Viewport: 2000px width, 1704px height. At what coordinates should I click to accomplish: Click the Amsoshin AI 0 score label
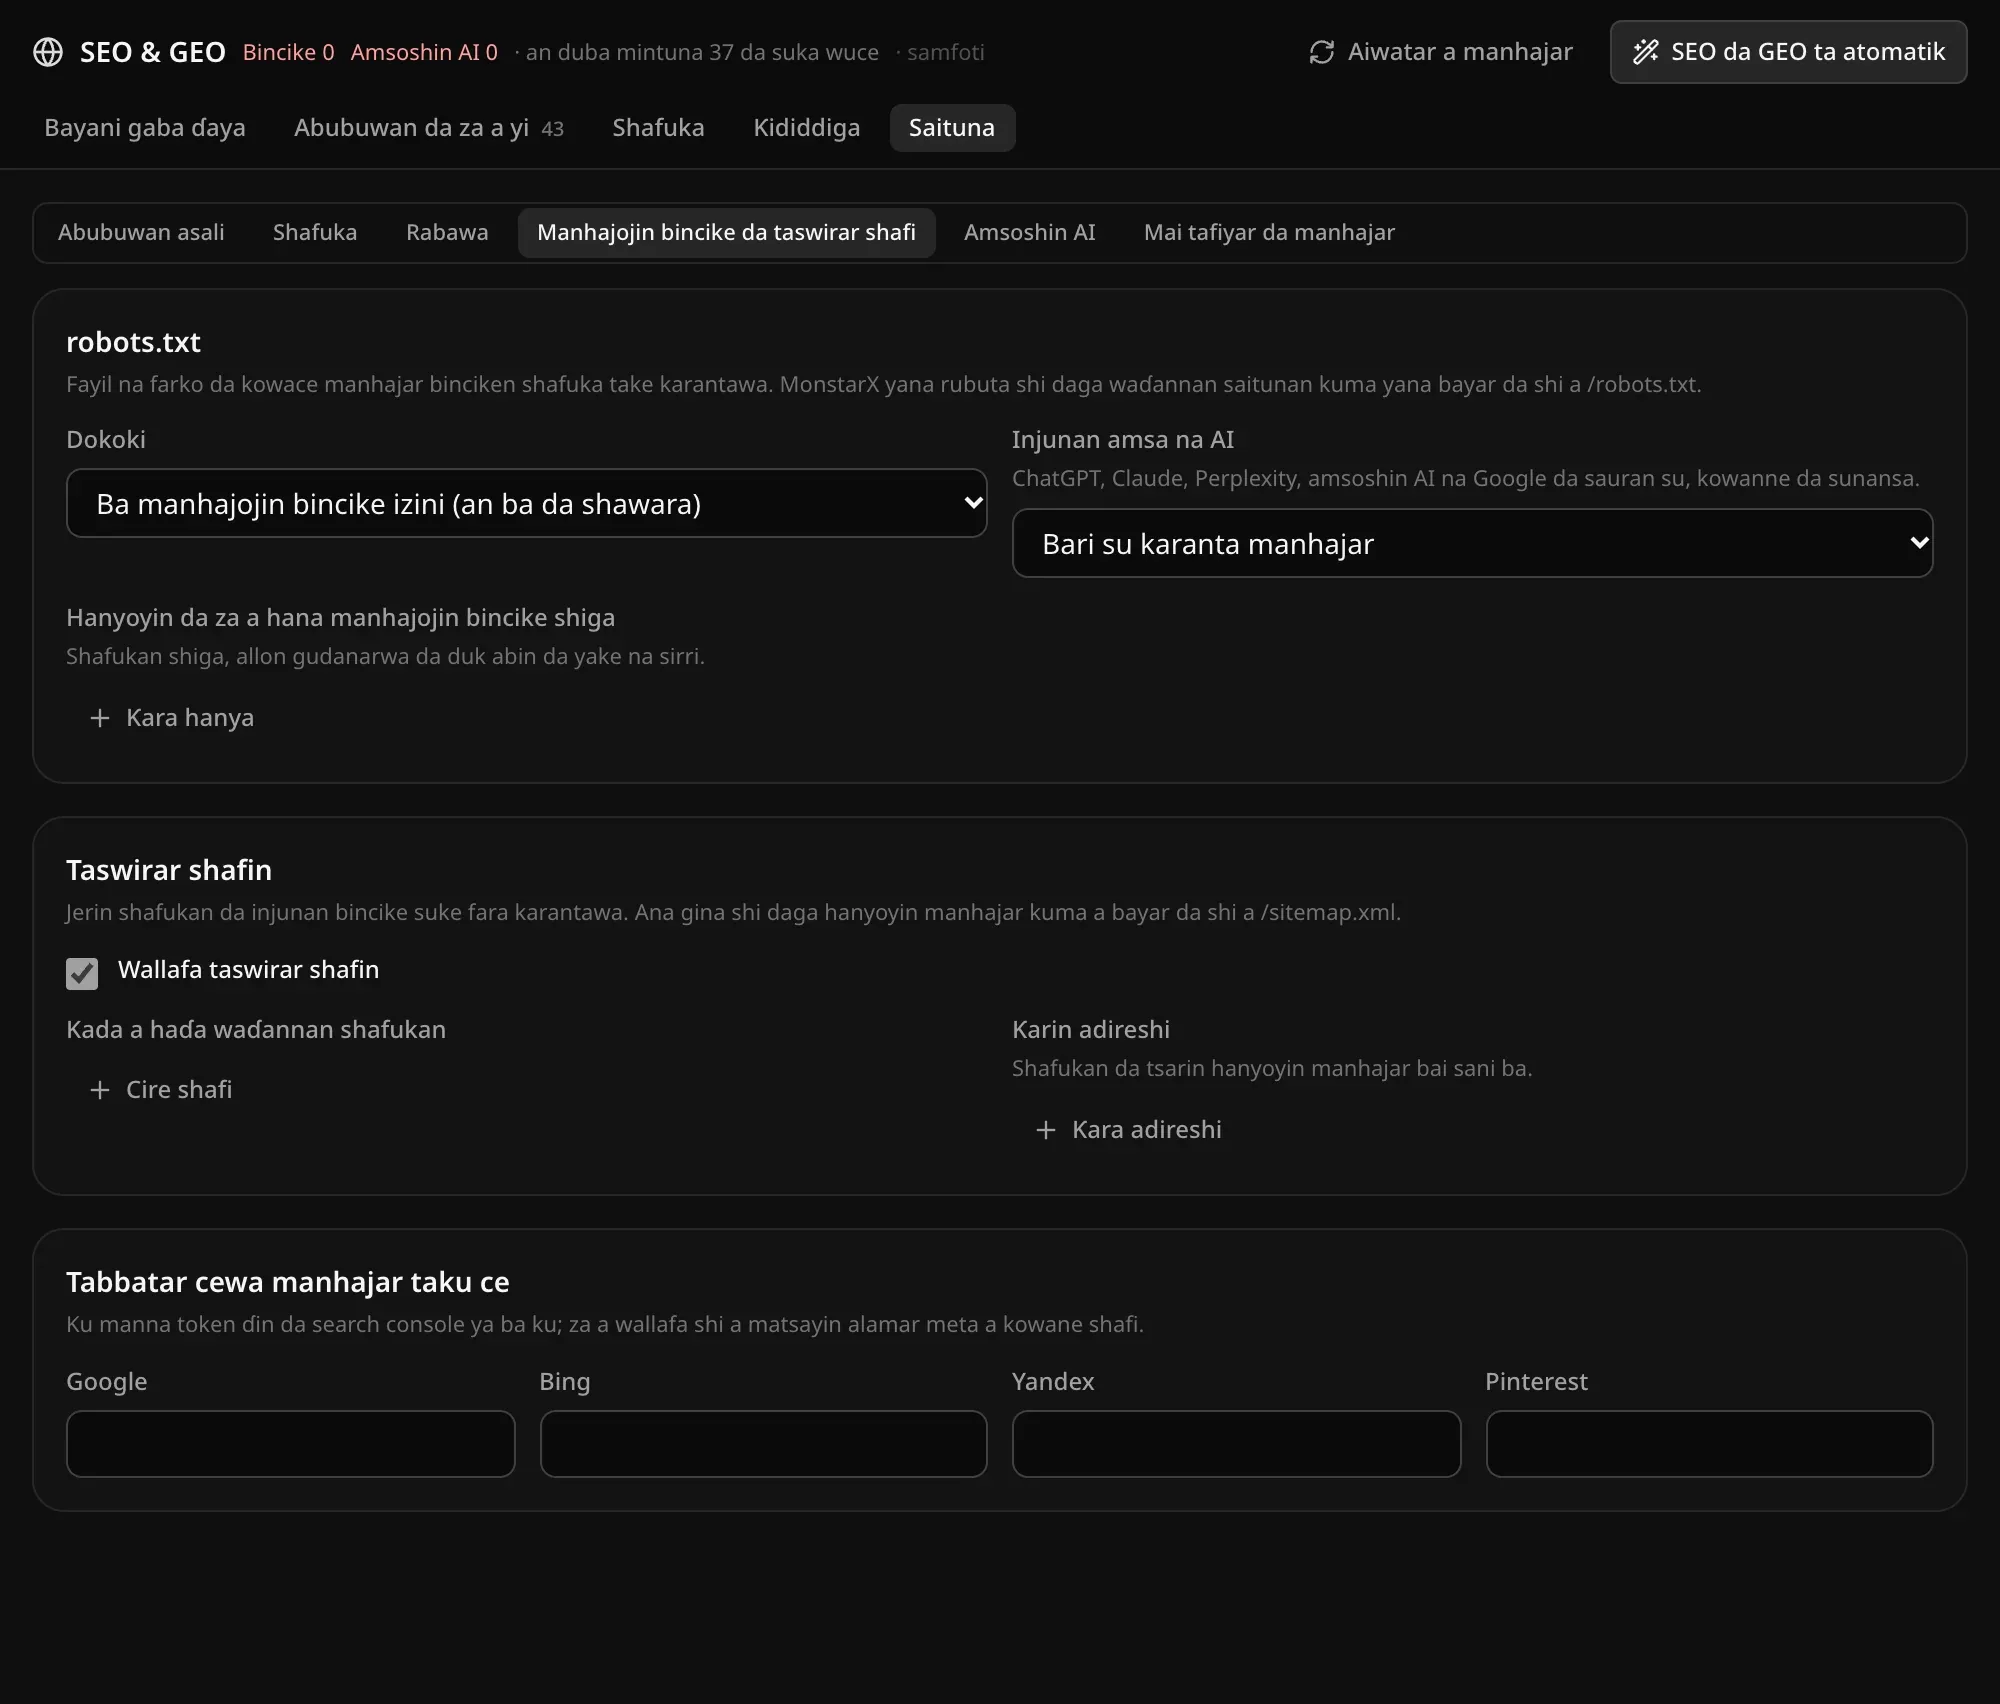424,52
